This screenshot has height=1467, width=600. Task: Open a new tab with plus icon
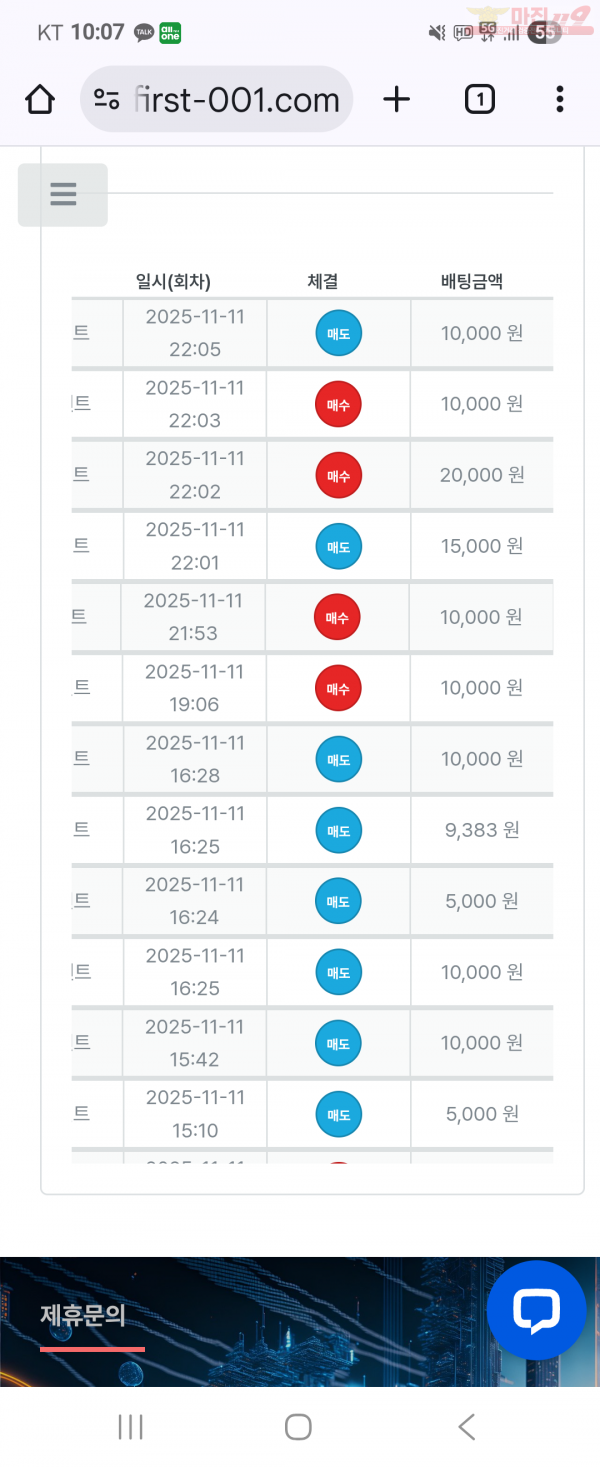[397, 99]
